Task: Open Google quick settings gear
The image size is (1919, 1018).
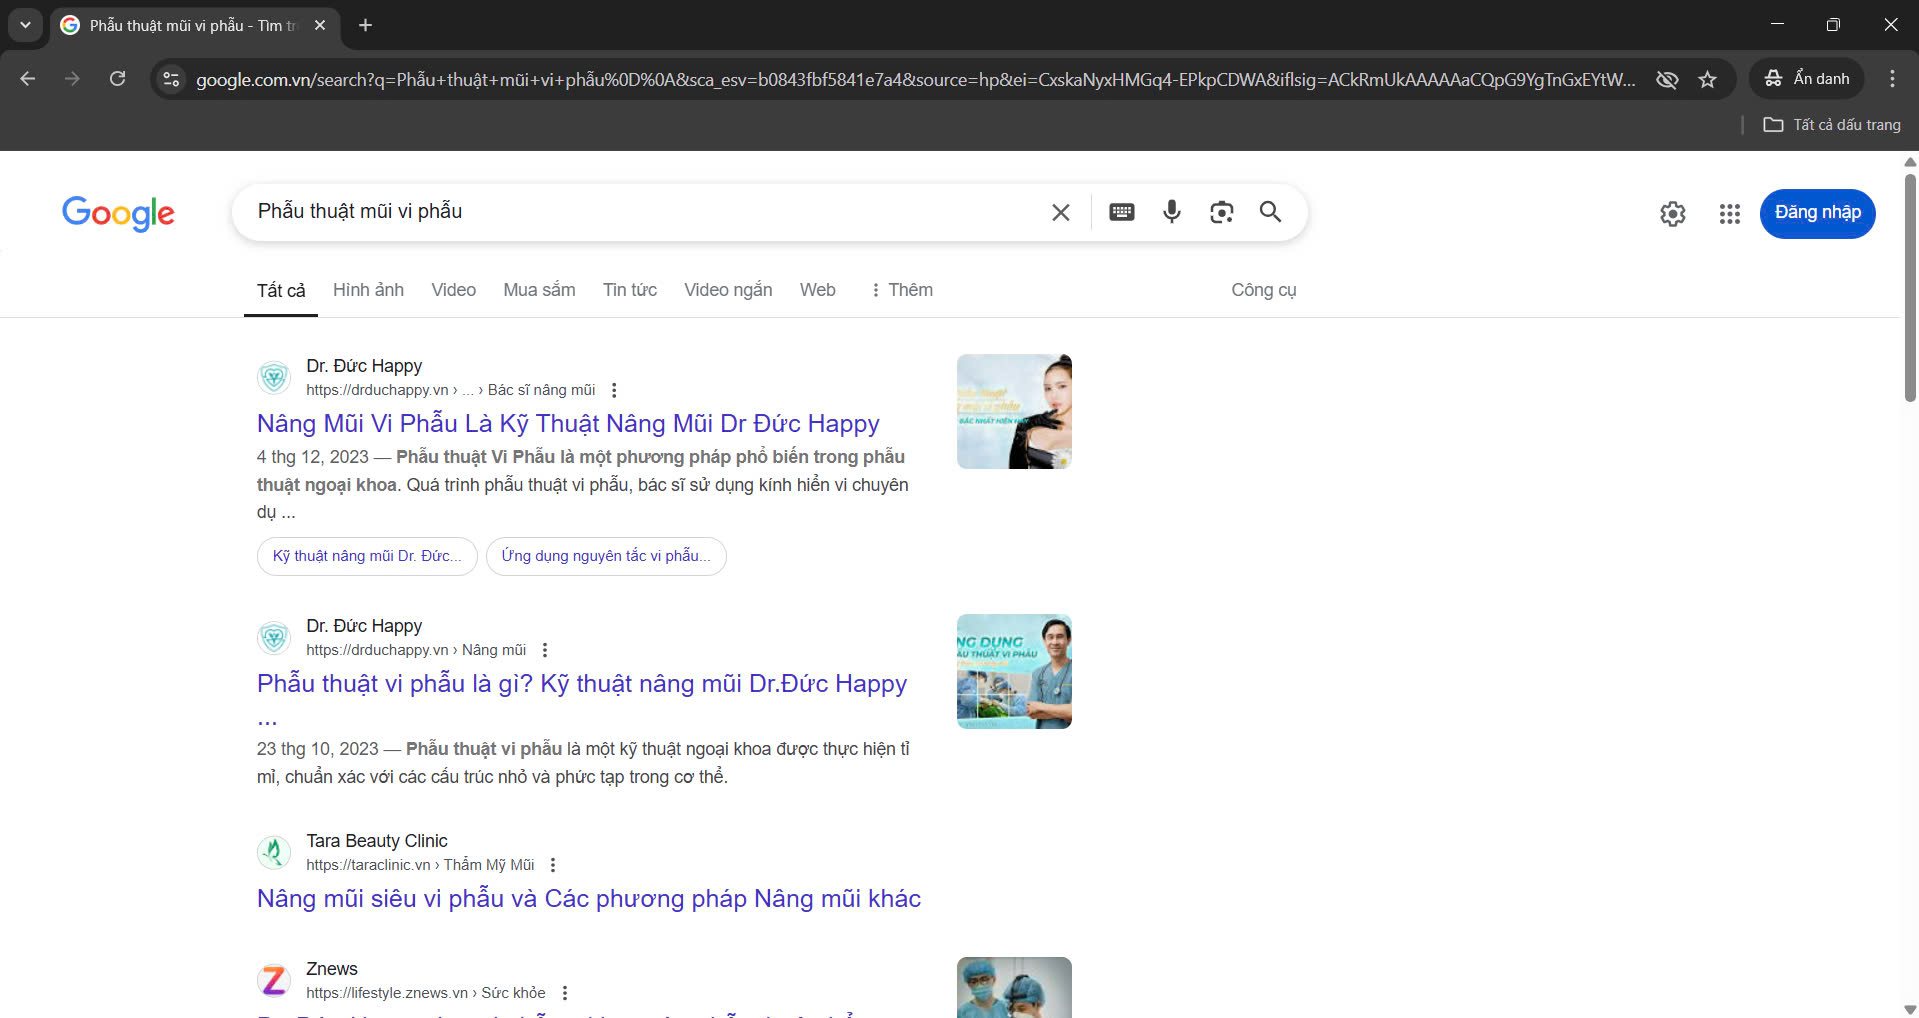Action: coord(1673,213)
